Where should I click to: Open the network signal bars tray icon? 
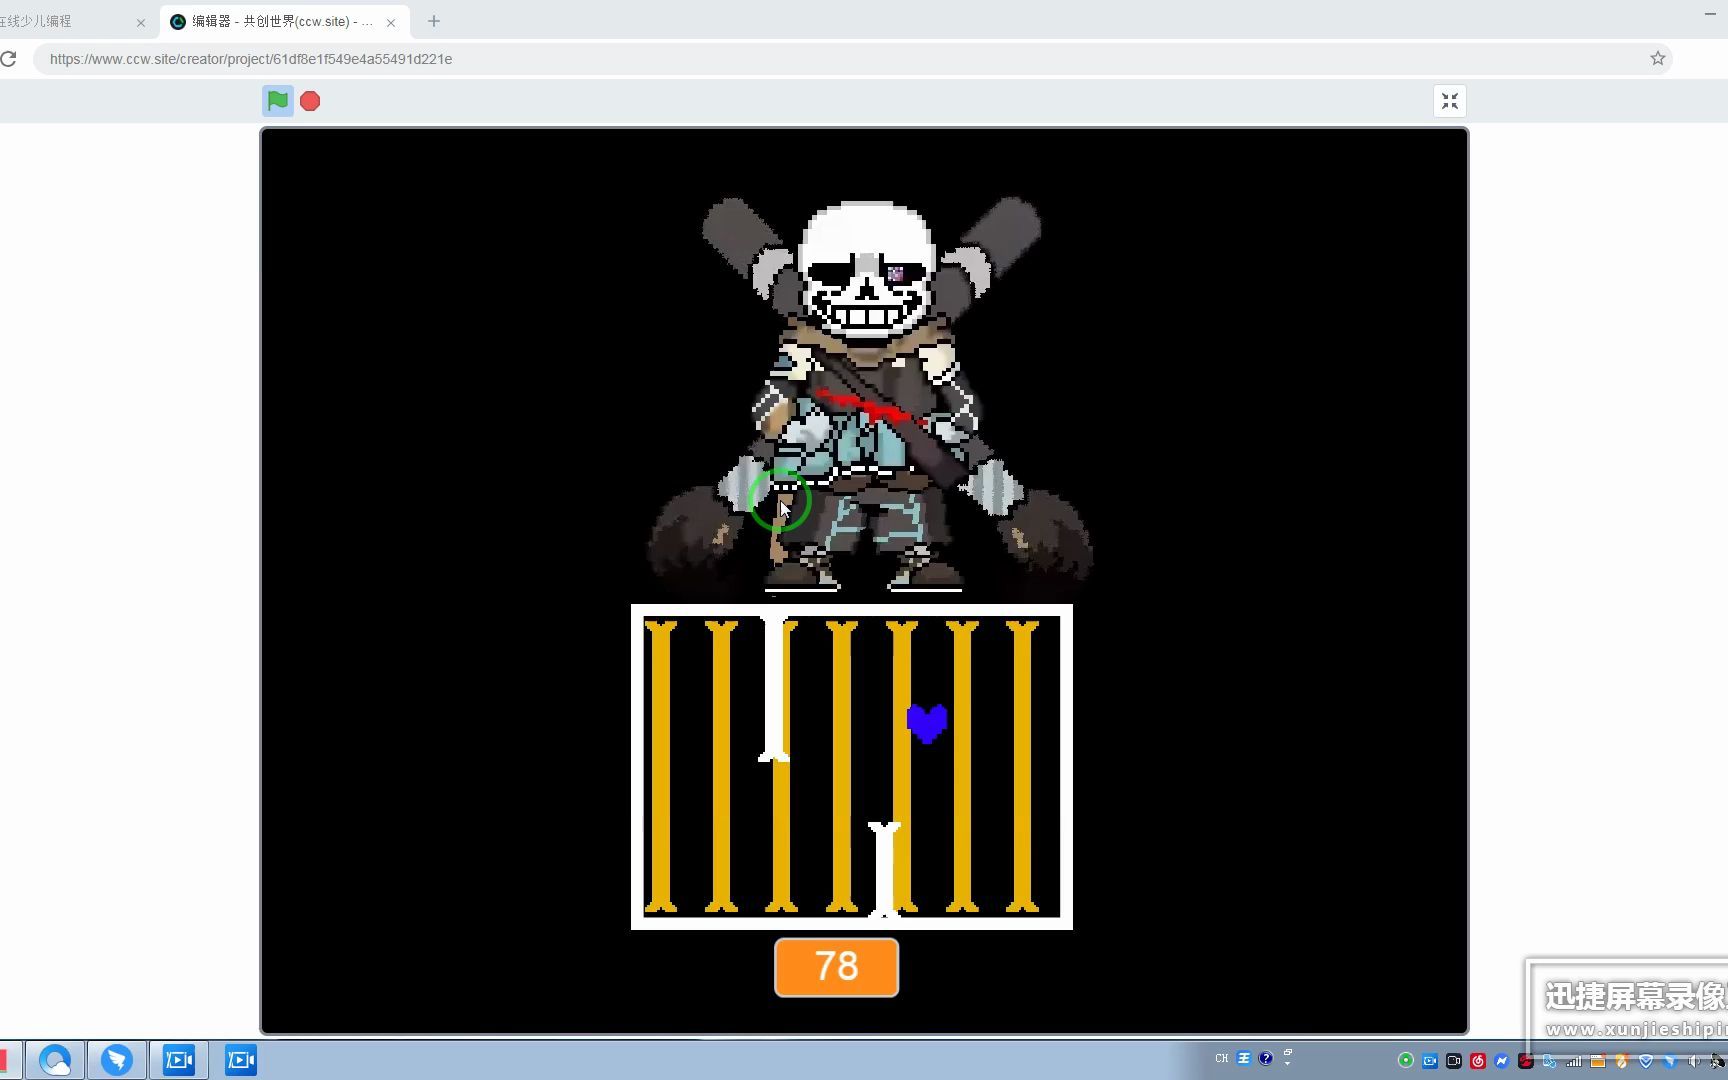1574,1061
